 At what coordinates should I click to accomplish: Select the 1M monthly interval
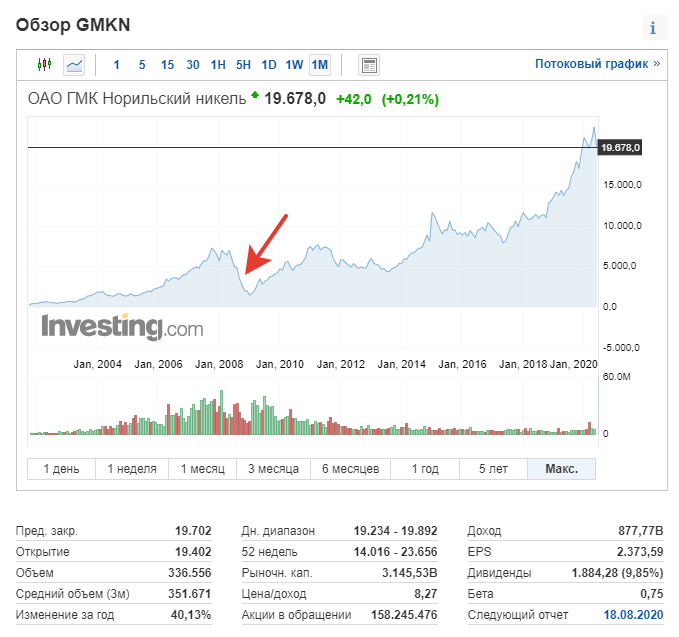point(320,65)
